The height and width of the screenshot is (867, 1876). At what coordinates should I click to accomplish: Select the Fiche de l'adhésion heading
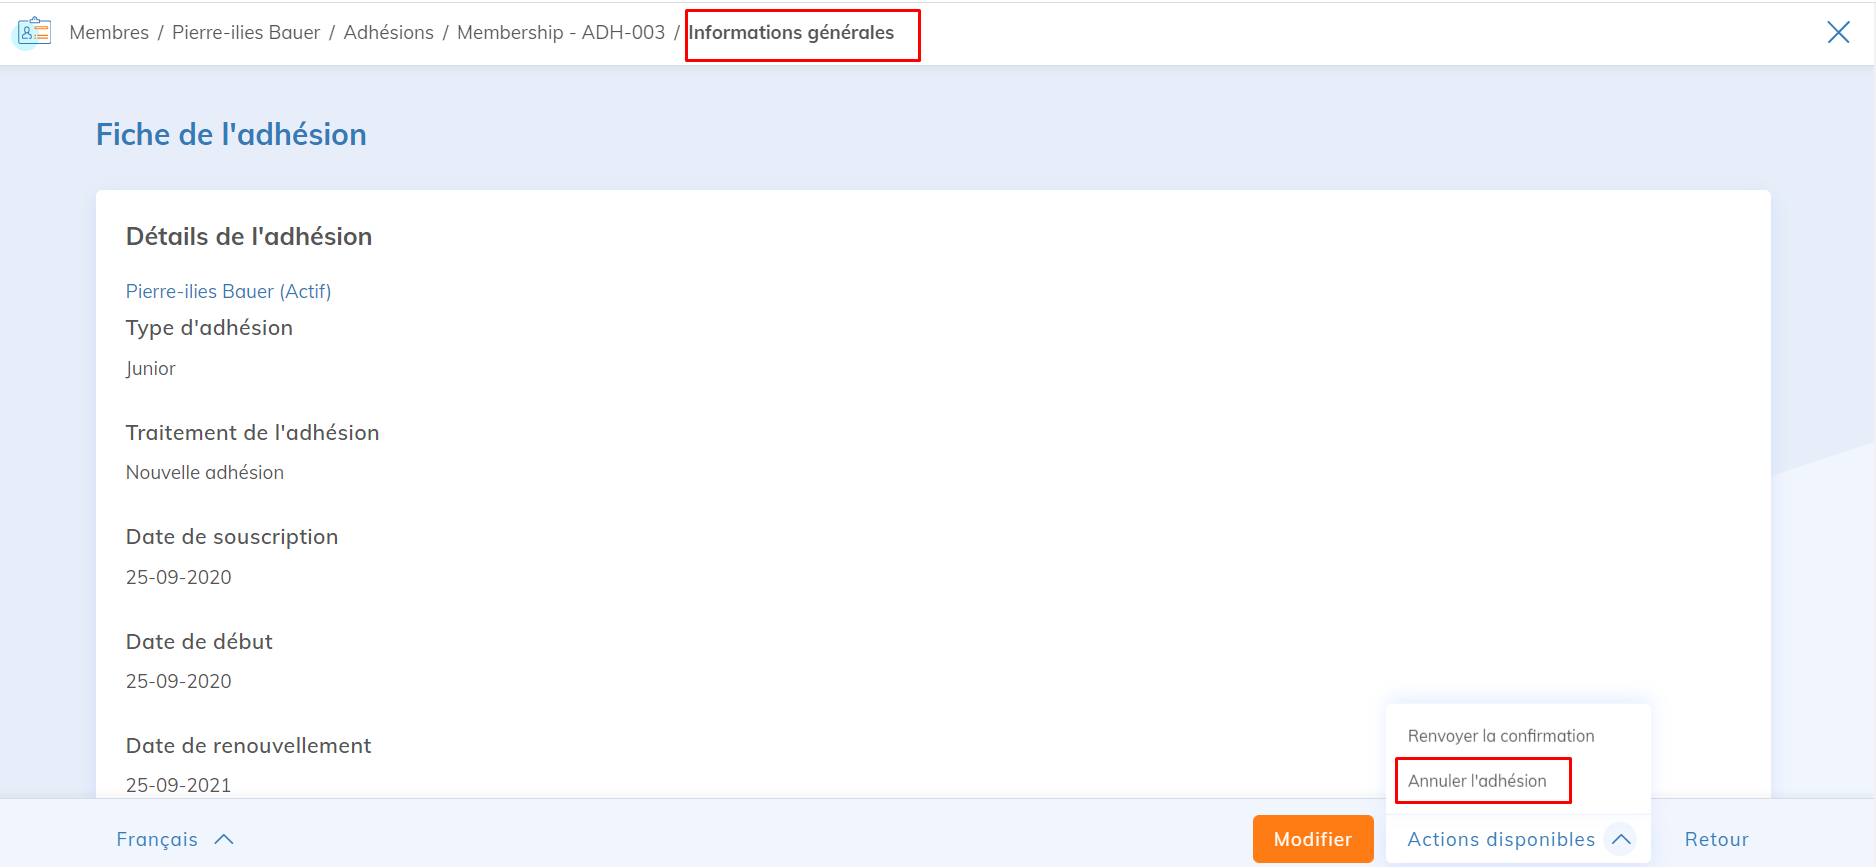tap(231, 134)
